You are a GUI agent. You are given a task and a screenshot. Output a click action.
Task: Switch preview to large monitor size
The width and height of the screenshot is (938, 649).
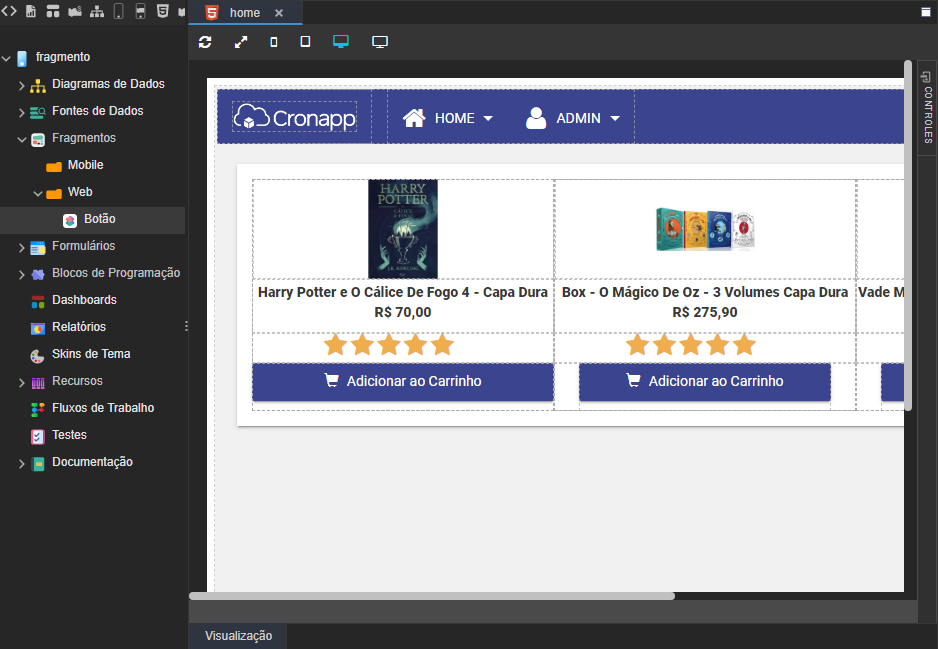click(x=380, y=42)
